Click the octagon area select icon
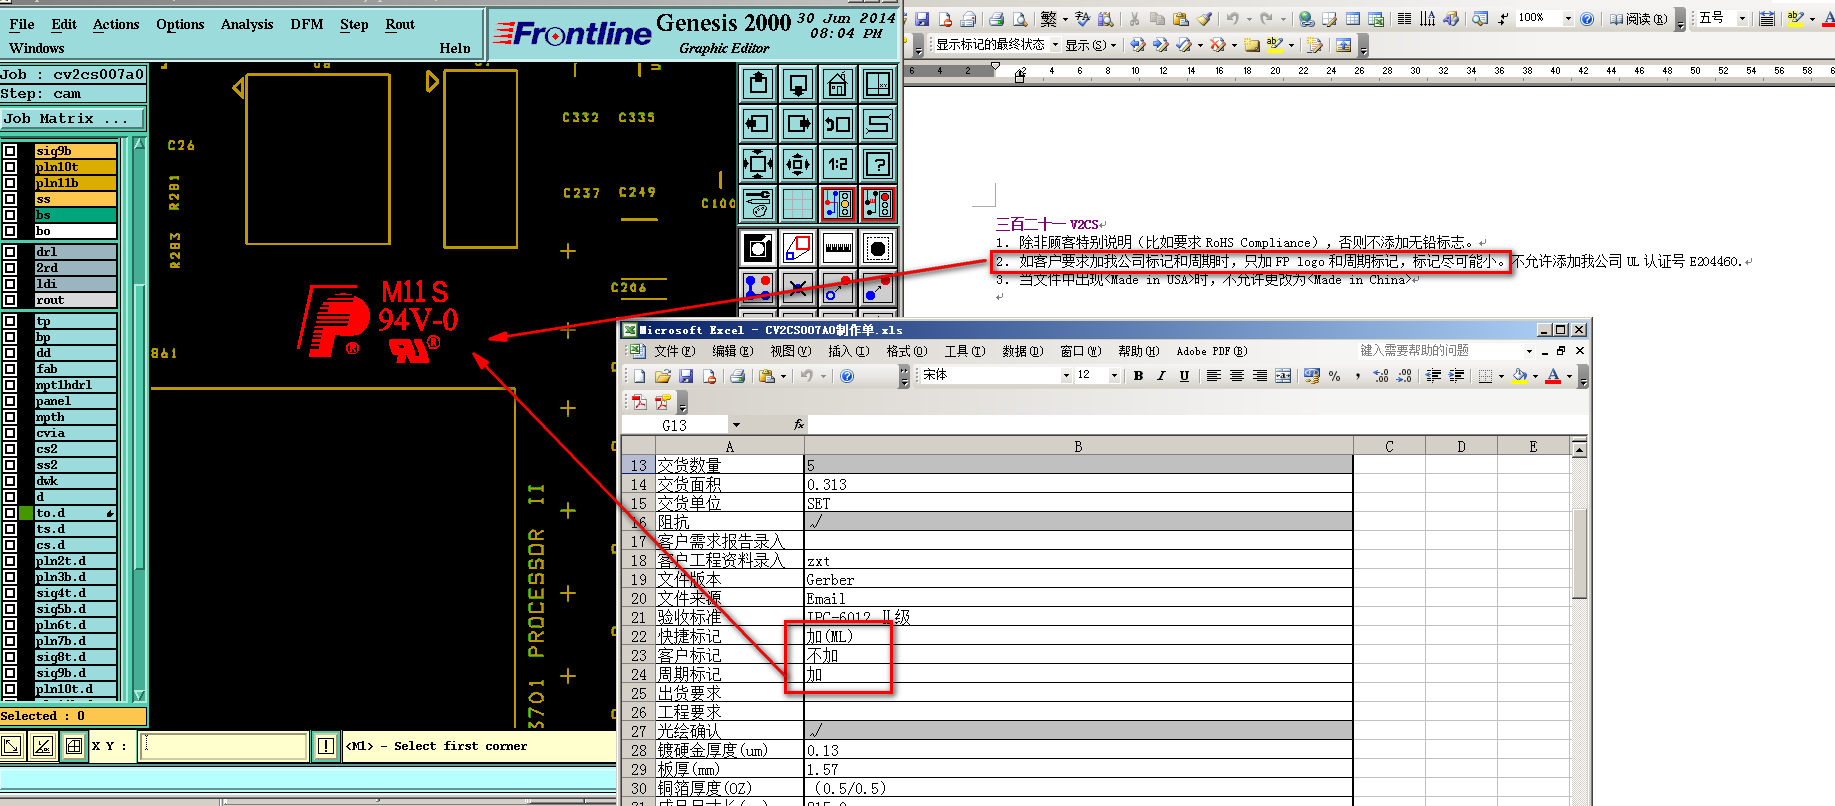This screenshot has width=1835, height=806. point(878,248)
